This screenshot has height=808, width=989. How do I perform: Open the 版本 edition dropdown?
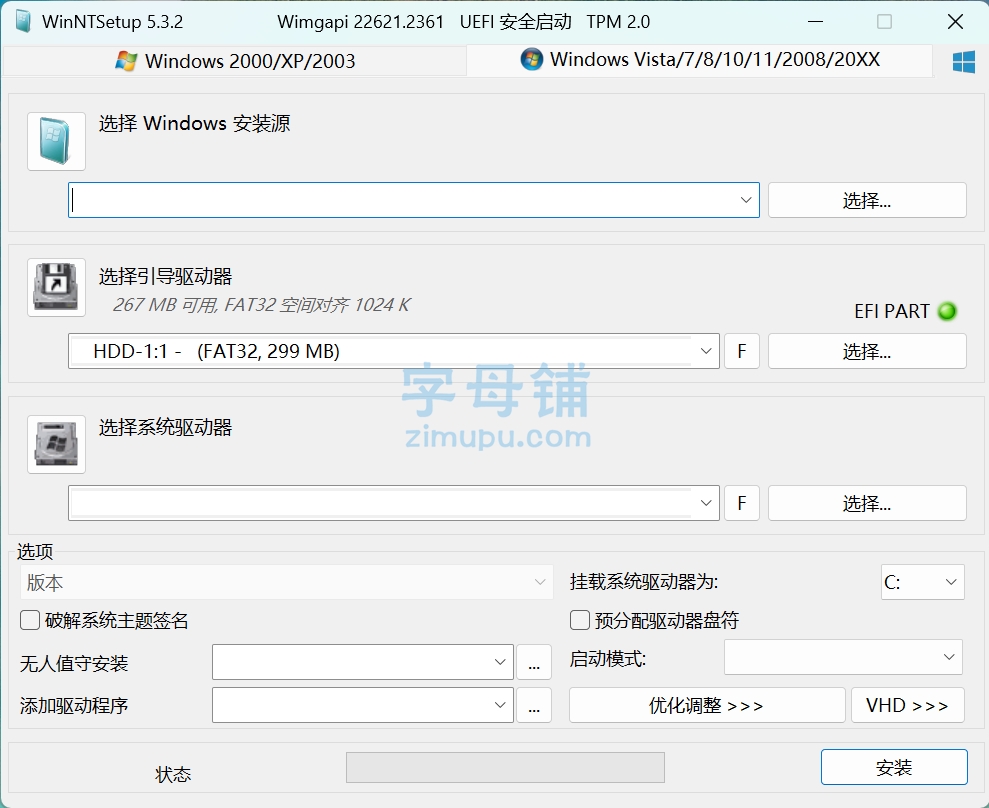[286, 582]
